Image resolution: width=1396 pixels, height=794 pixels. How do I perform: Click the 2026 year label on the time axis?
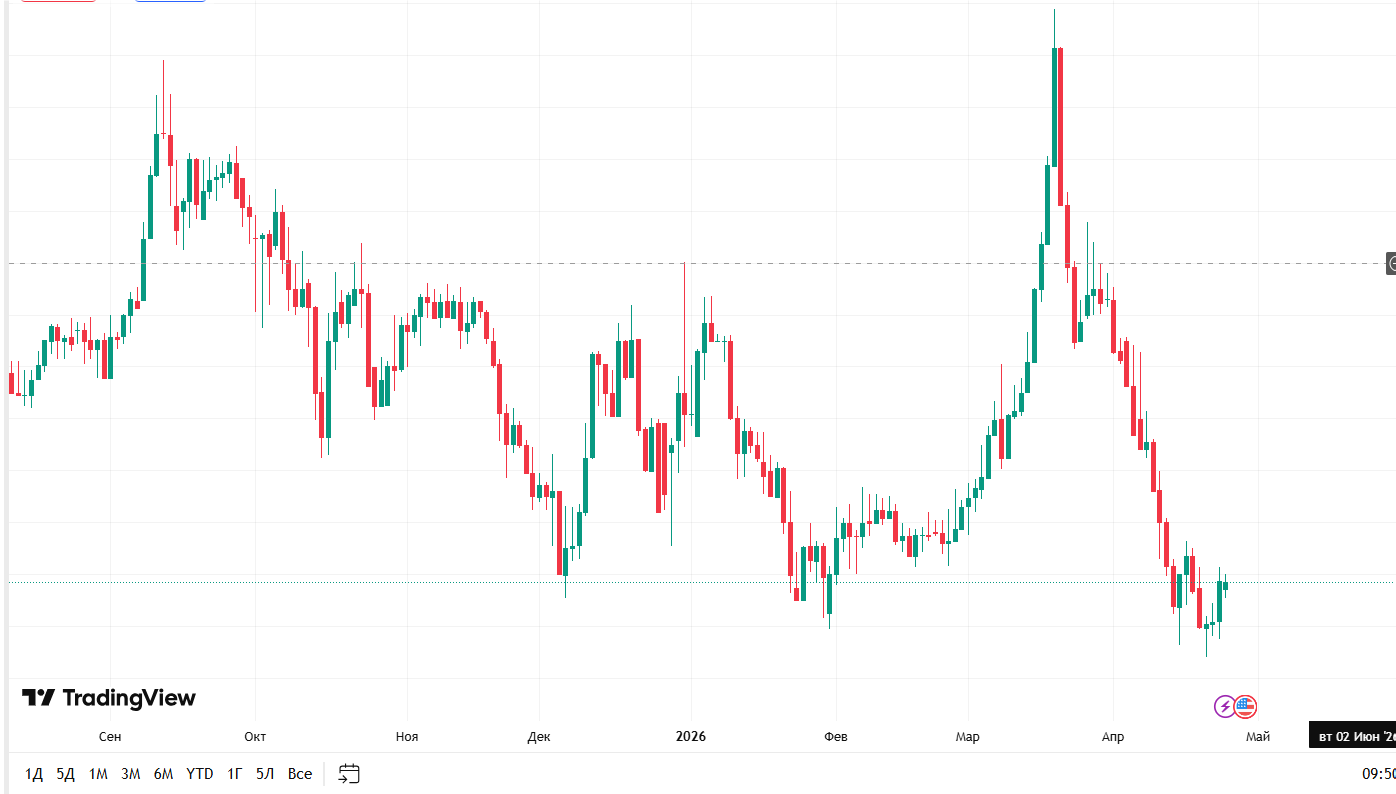[691, 737]
